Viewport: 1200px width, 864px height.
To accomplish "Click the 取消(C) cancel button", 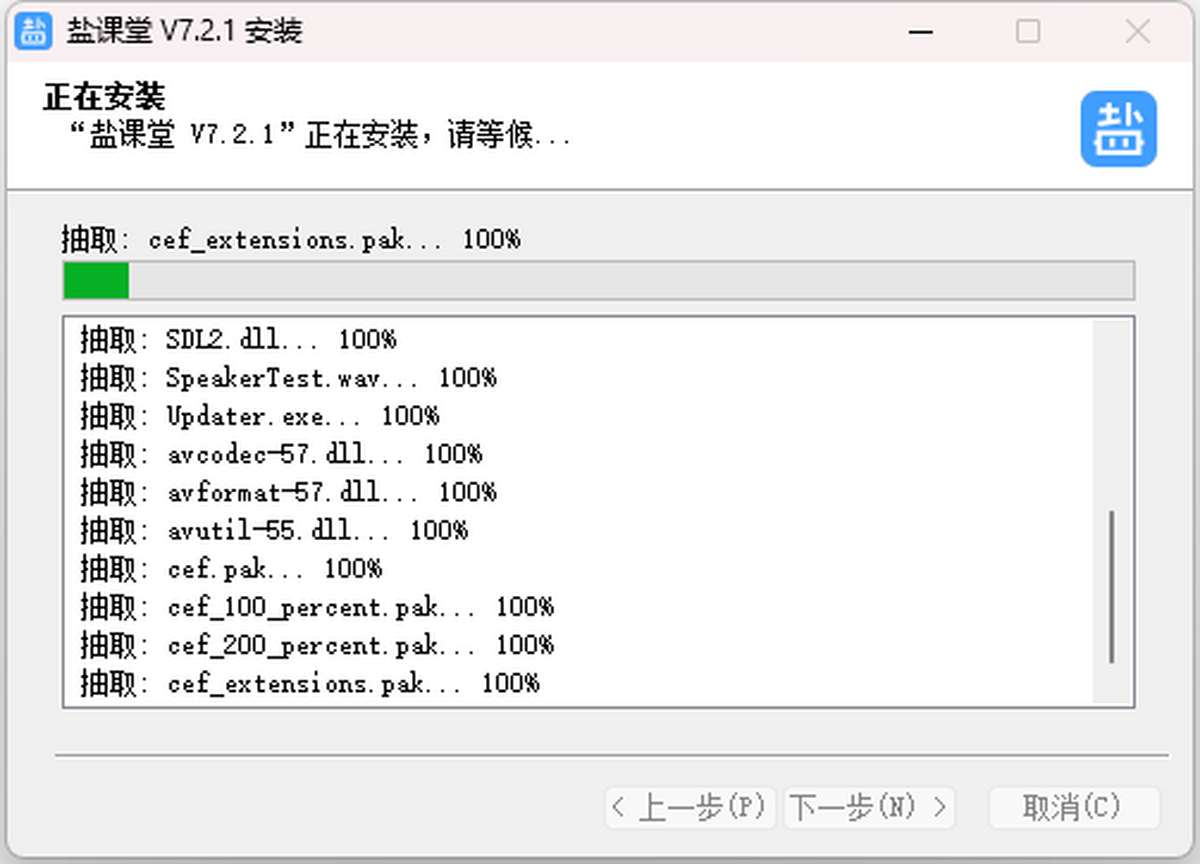I will pyautogui.click(x=1074, y=807).
